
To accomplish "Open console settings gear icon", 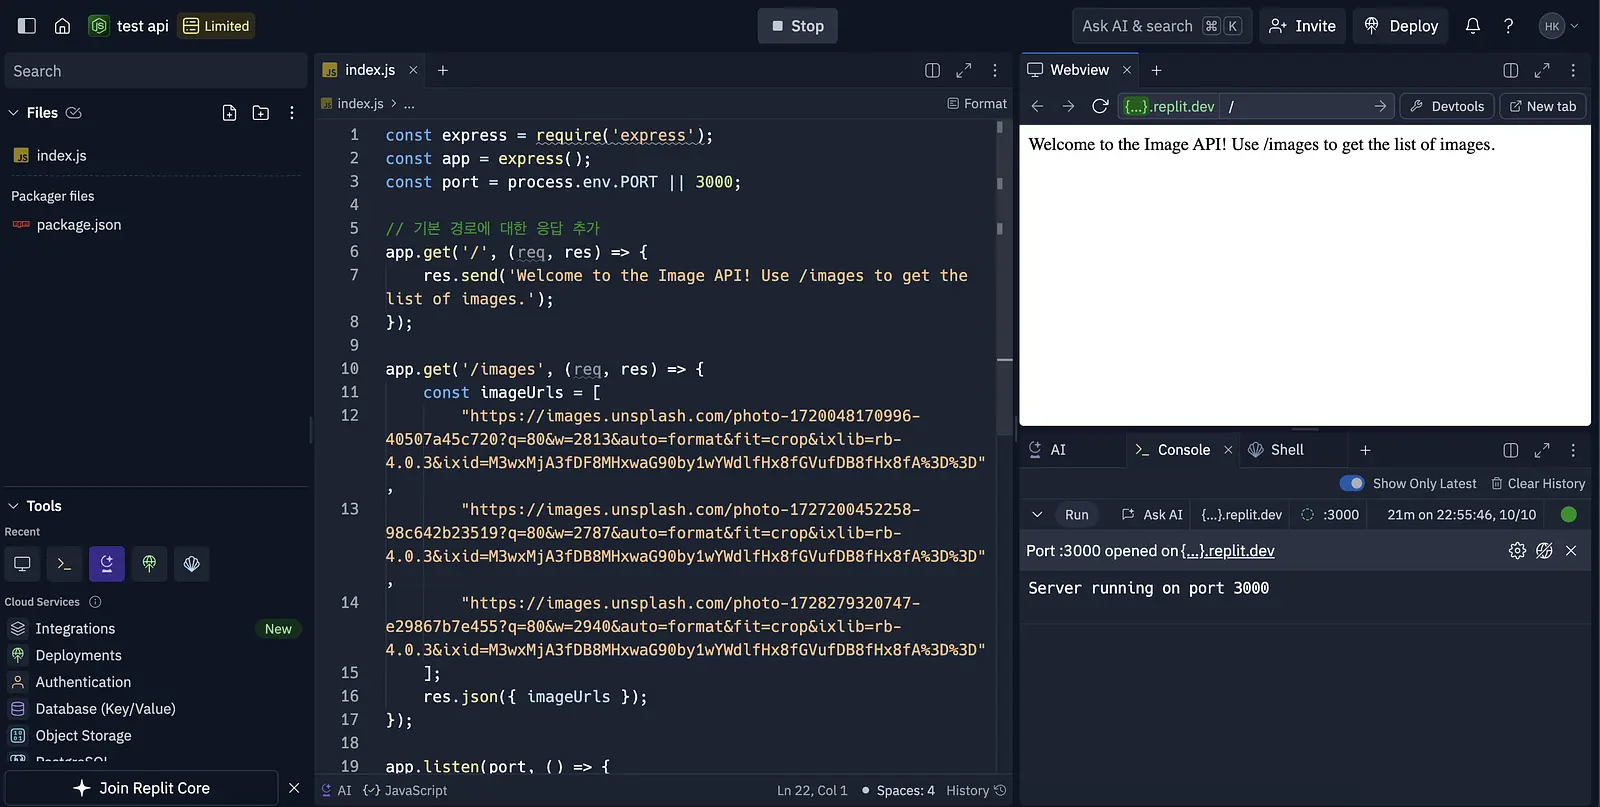I will (1517, 551).
